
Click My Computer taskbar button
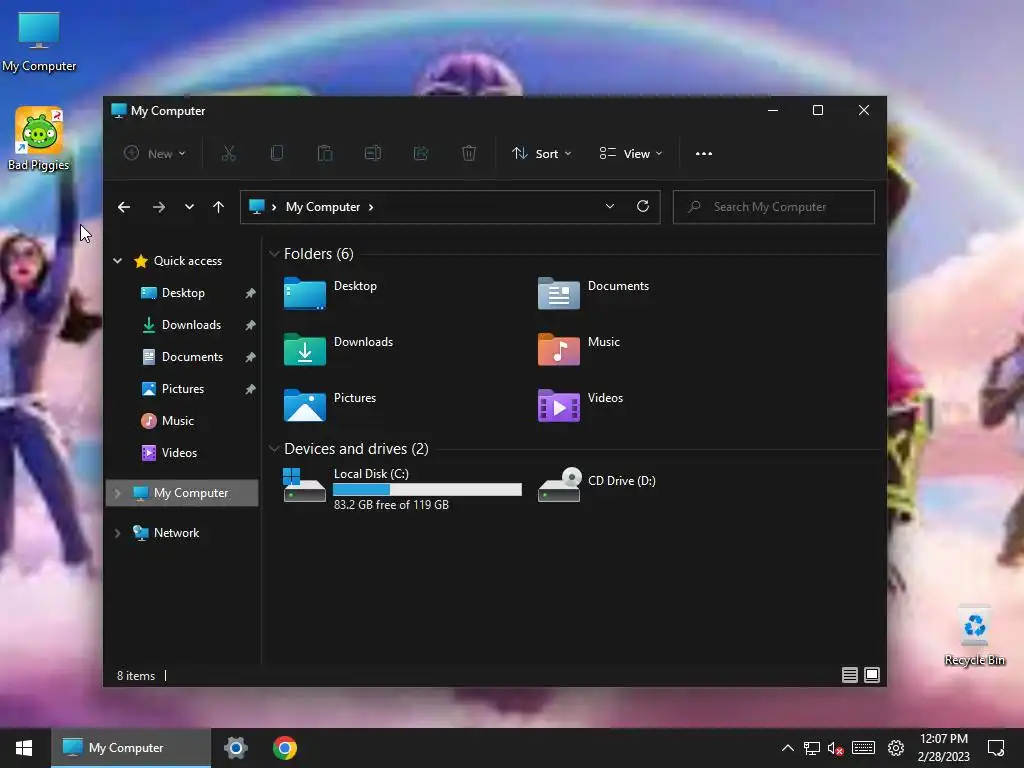pos(131,748)
